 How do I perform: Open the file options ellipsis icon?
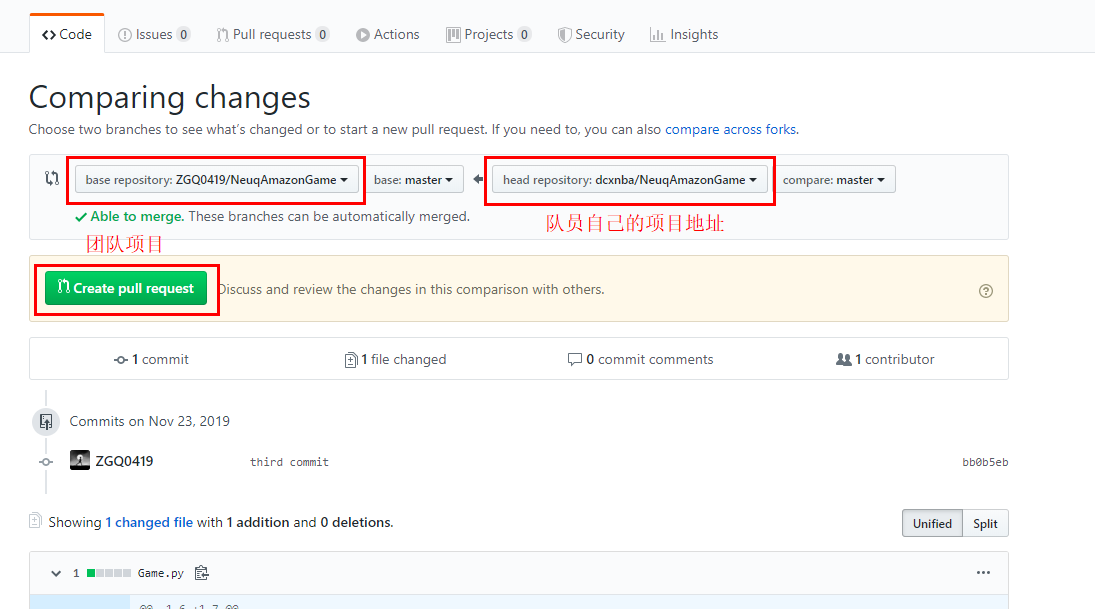point(983,572)
